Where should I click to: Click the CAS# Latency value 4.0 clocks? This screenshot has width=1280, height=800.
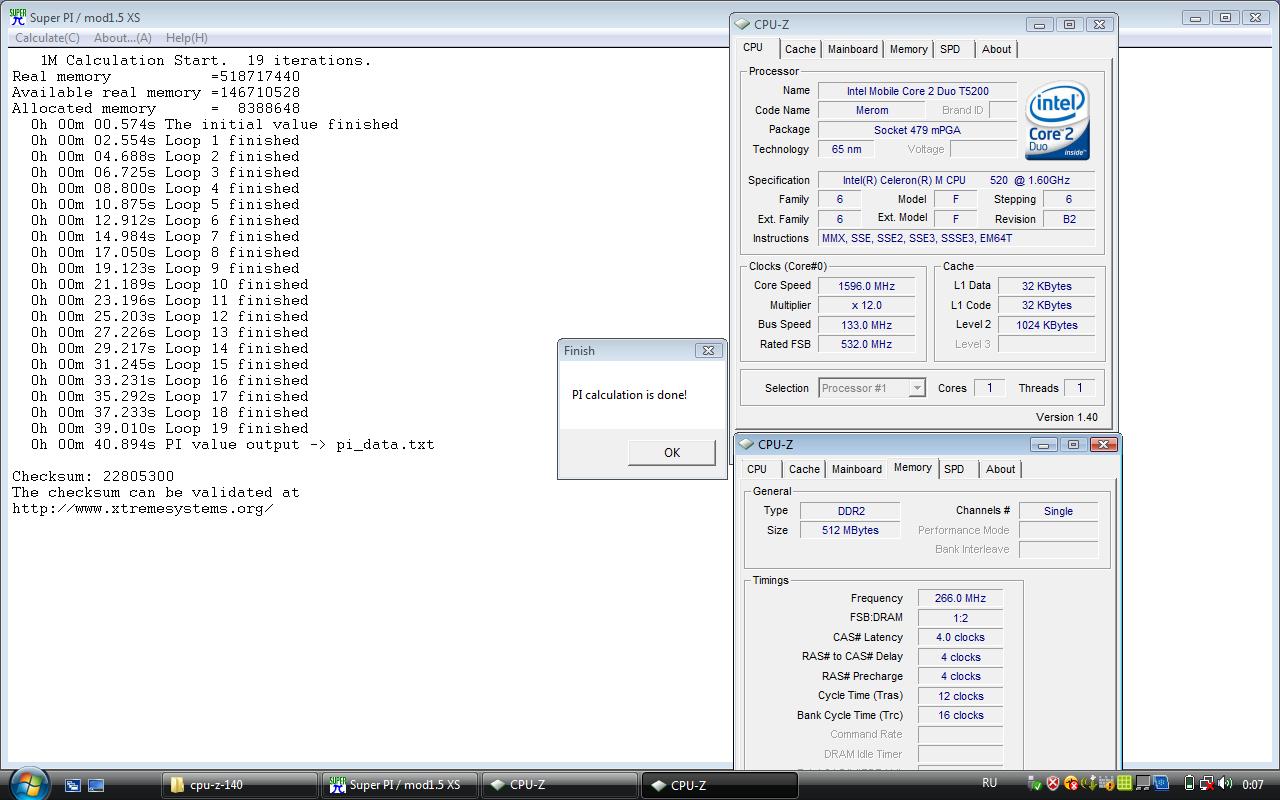pos(960,637)
